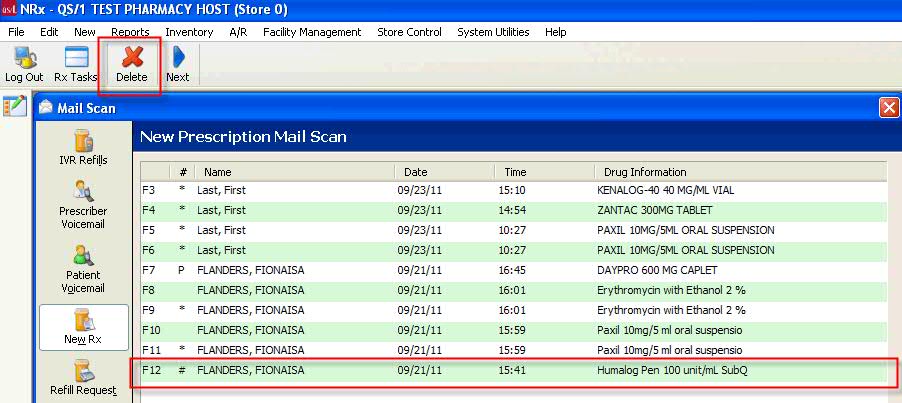The height and width of the screenshot is (403, 902).
Task: Click the Delete toolbar button
Action: pyautogui.click(x=132, y=64)
